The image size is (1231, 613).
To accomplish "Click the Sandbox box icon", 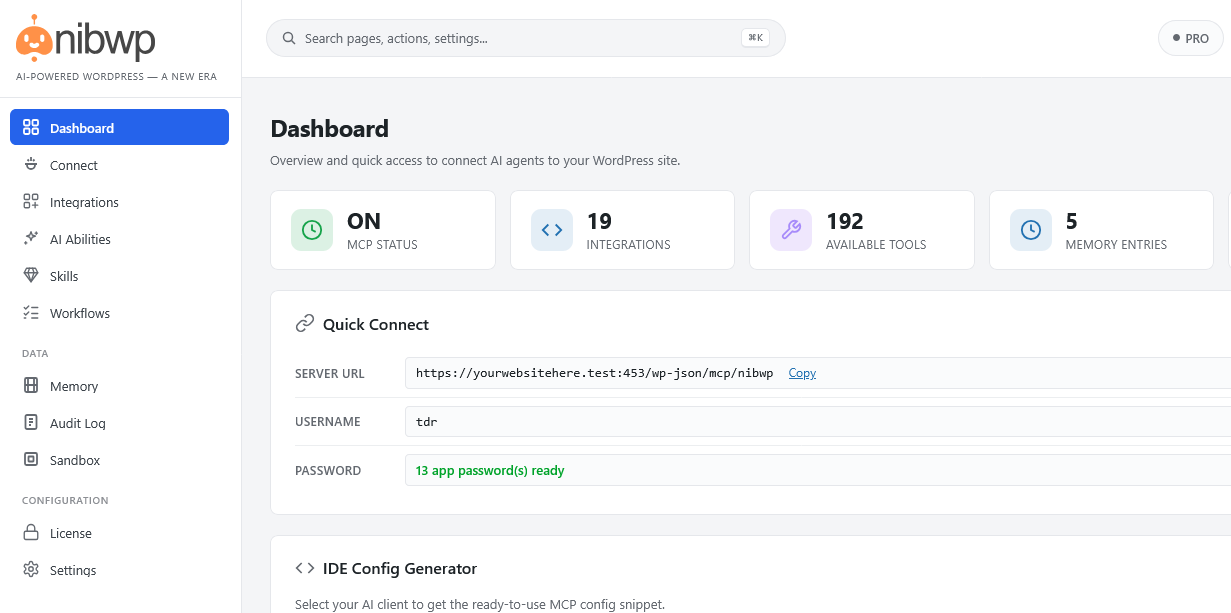I will click(x=31, y=460).
